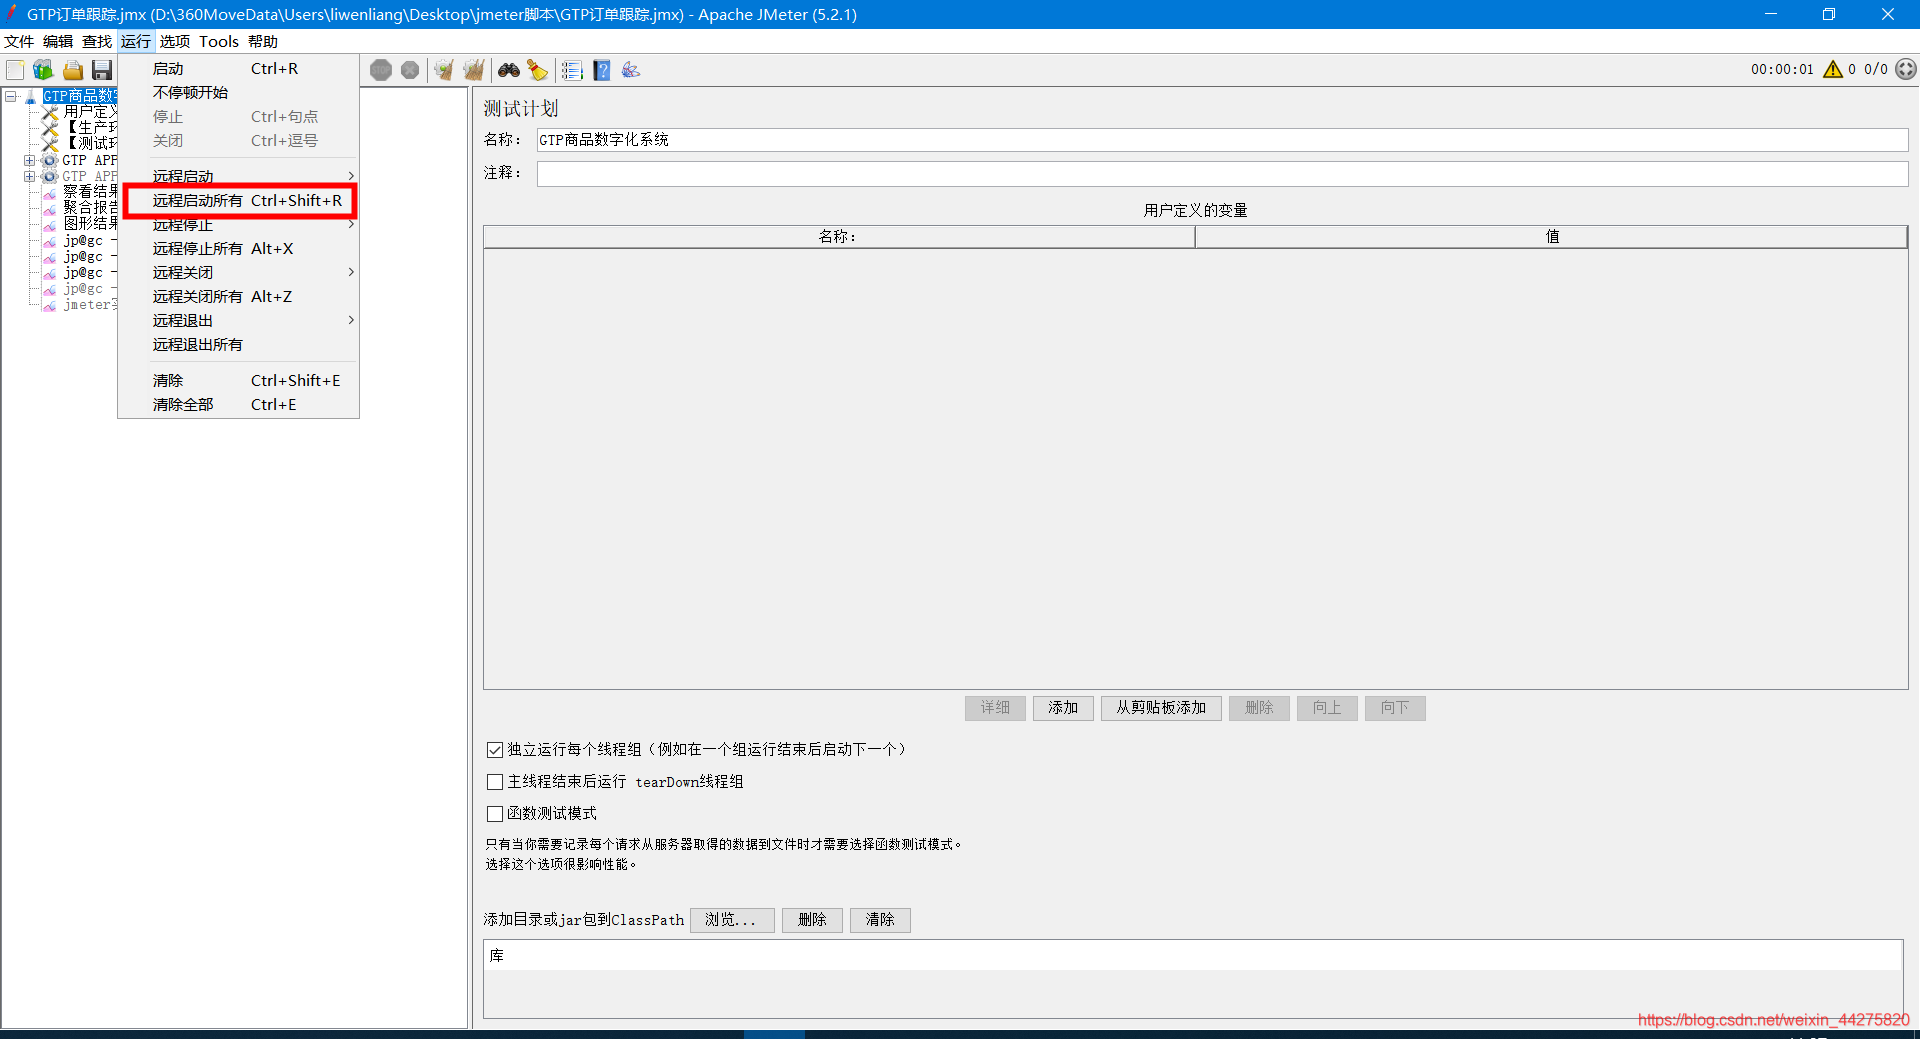Select the 图形结果 listener in tree
Screen dimensions: 1920x1039
coord(90,224)
